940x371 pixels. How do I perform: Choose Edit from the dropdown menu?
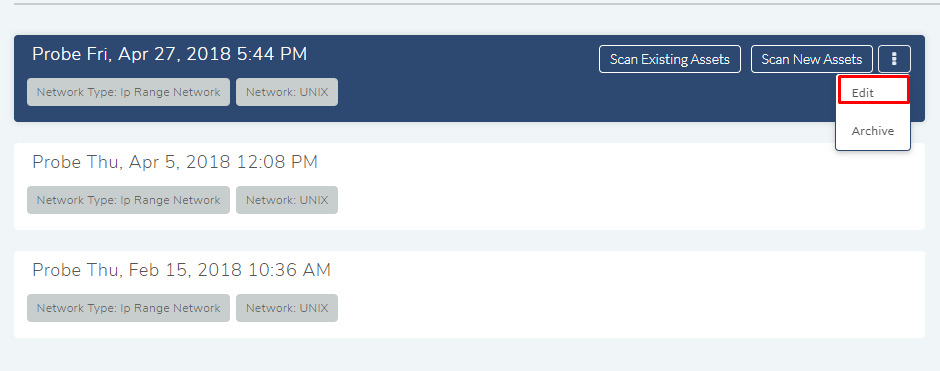873,90
